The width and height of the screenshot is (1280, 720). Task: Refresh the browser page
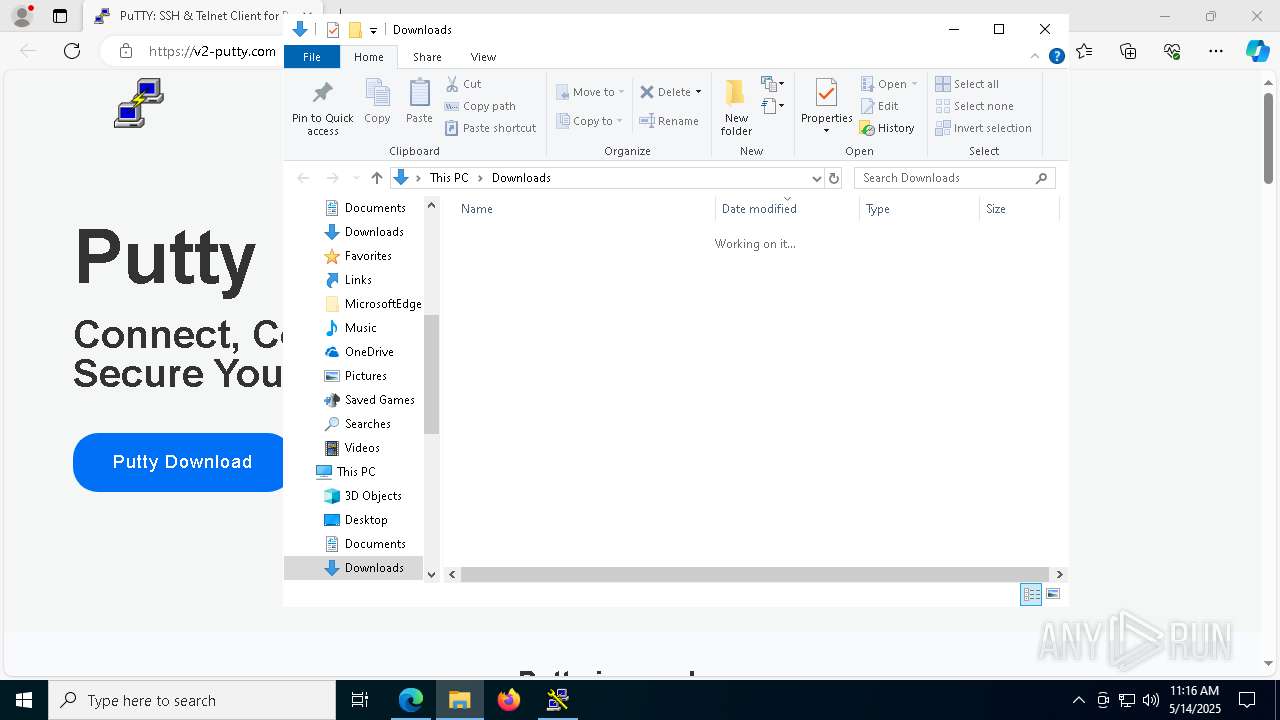72,51
